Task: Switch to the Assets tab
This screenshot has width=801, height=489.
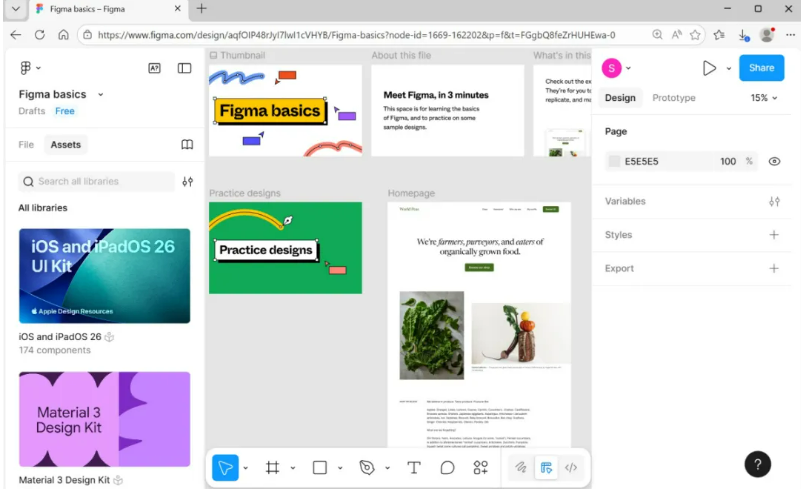Action: pos(65,145)
